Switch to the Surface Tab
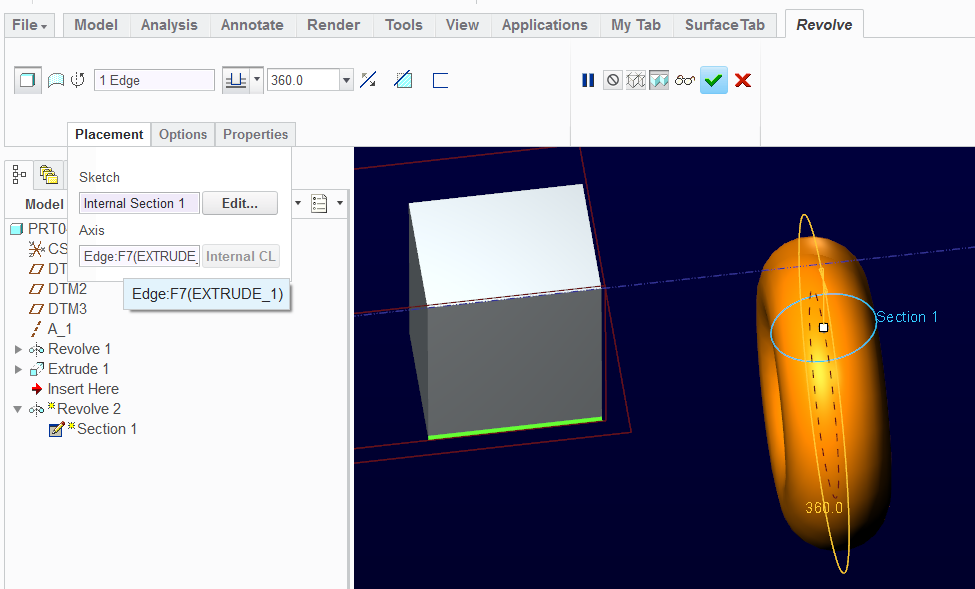Image resolution: width=975 pixels, height=589 pixels. (x=725, y=26)
